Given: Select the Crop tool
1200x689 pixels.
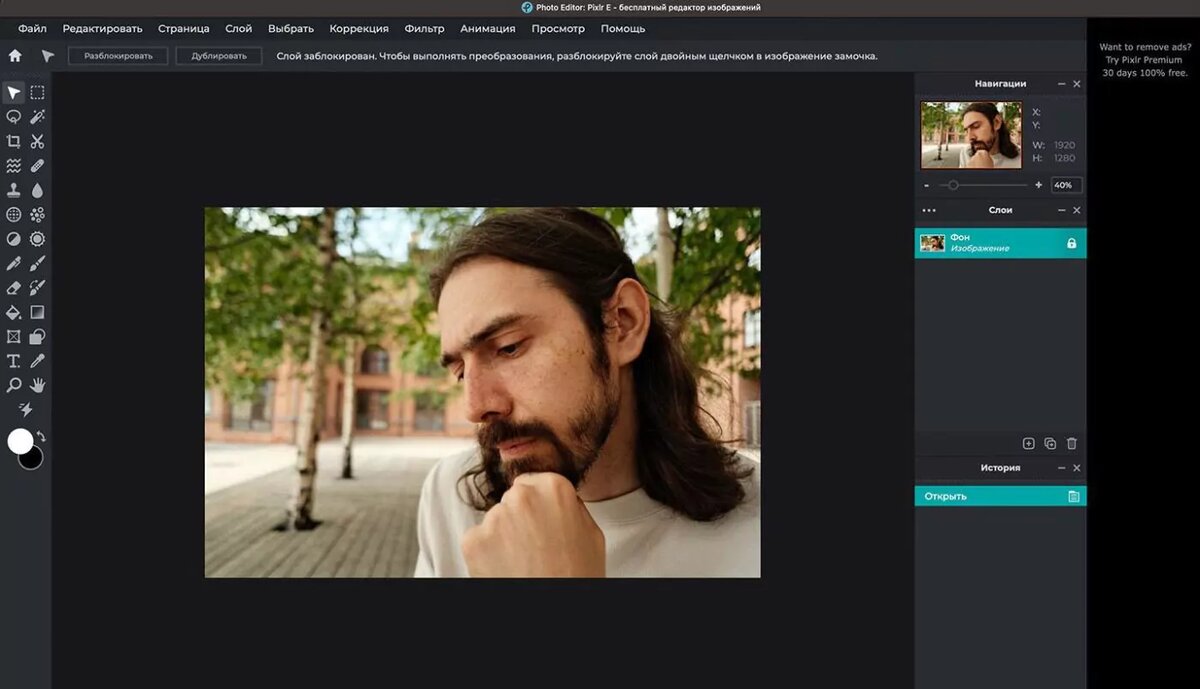Looking at the screenshot, I should click(x=14, y=142).
